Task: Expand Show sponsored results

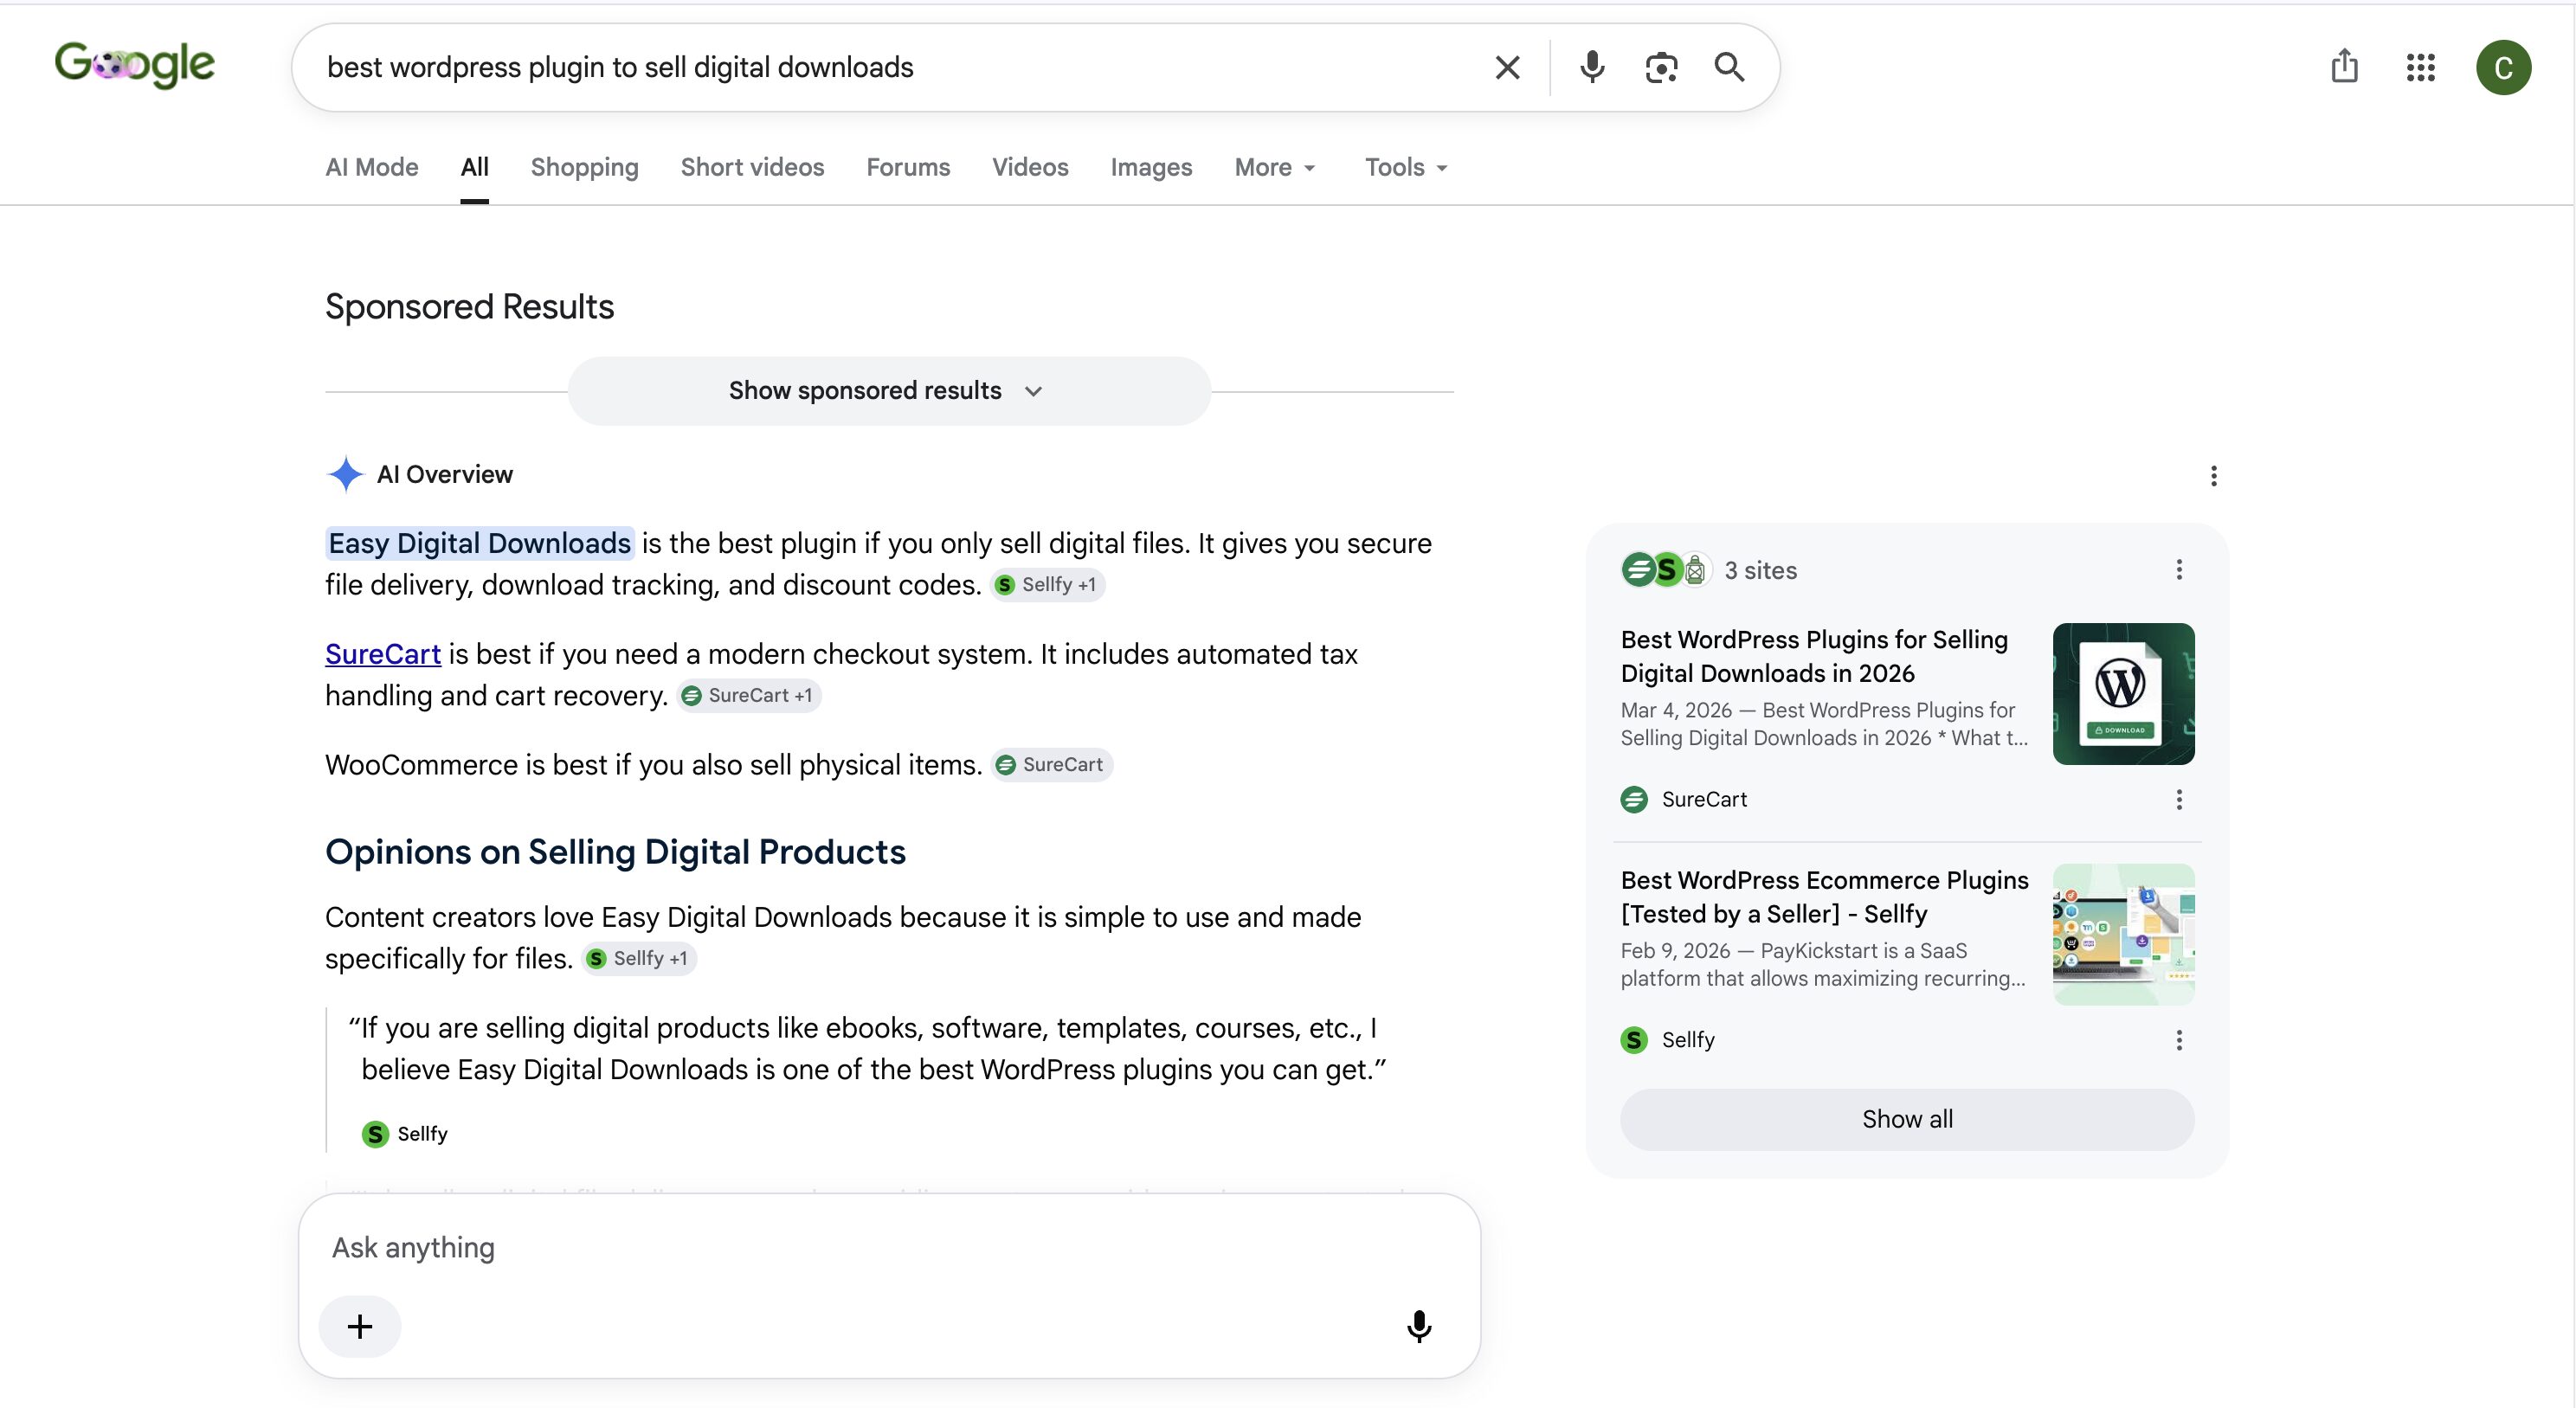Action: [x=889, y=391]
